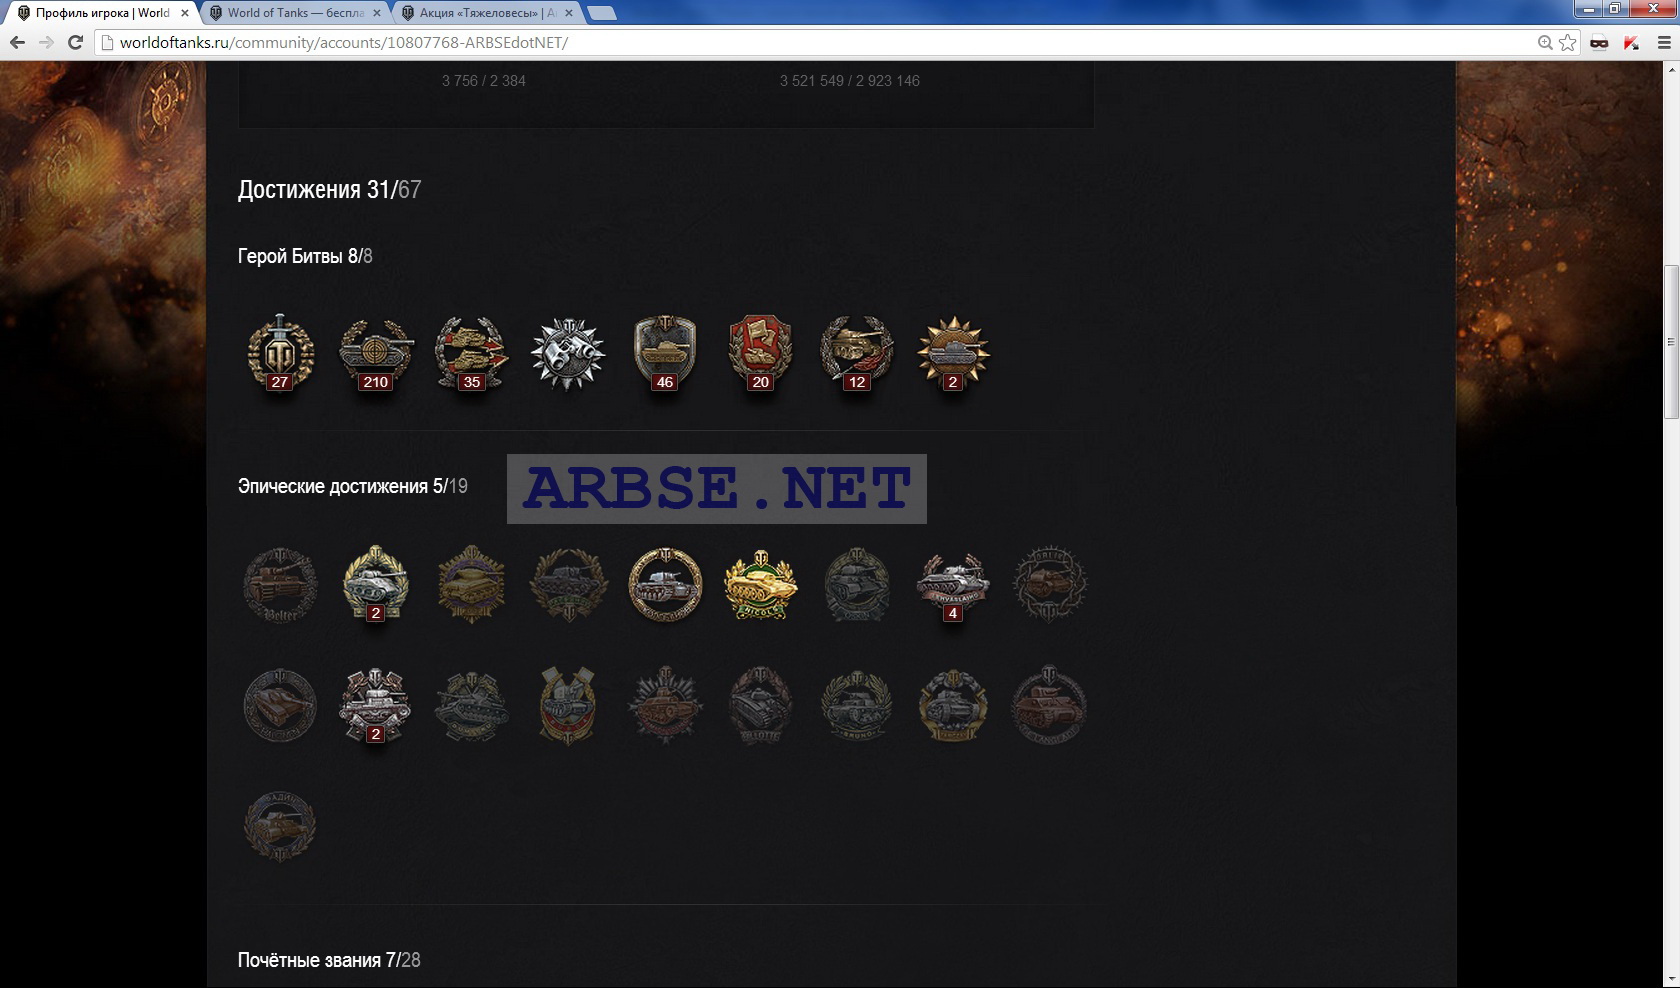Open the dimmed Bruno medal

(856, 706)
